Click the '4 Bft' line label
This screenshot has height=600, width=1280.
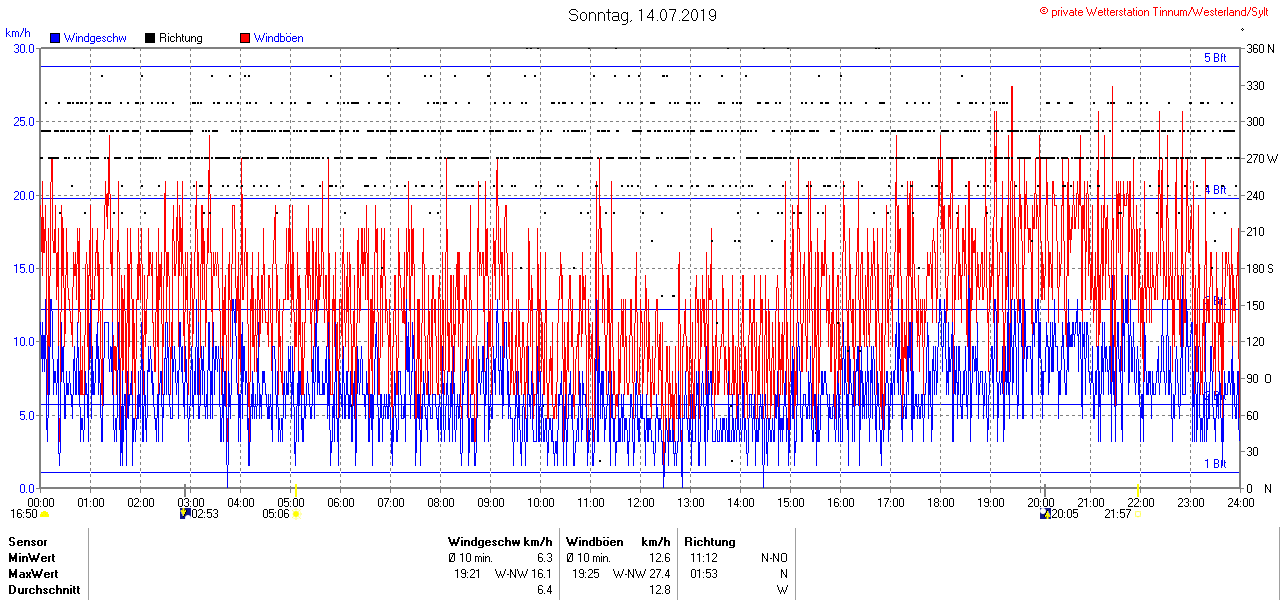coord(1215,189)
